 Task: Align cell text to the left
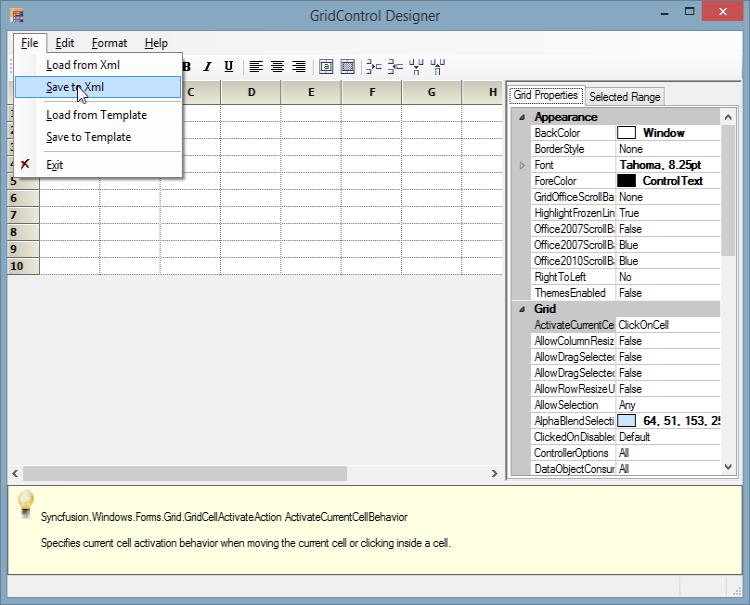pyautogui.click(x=256, y=66)
